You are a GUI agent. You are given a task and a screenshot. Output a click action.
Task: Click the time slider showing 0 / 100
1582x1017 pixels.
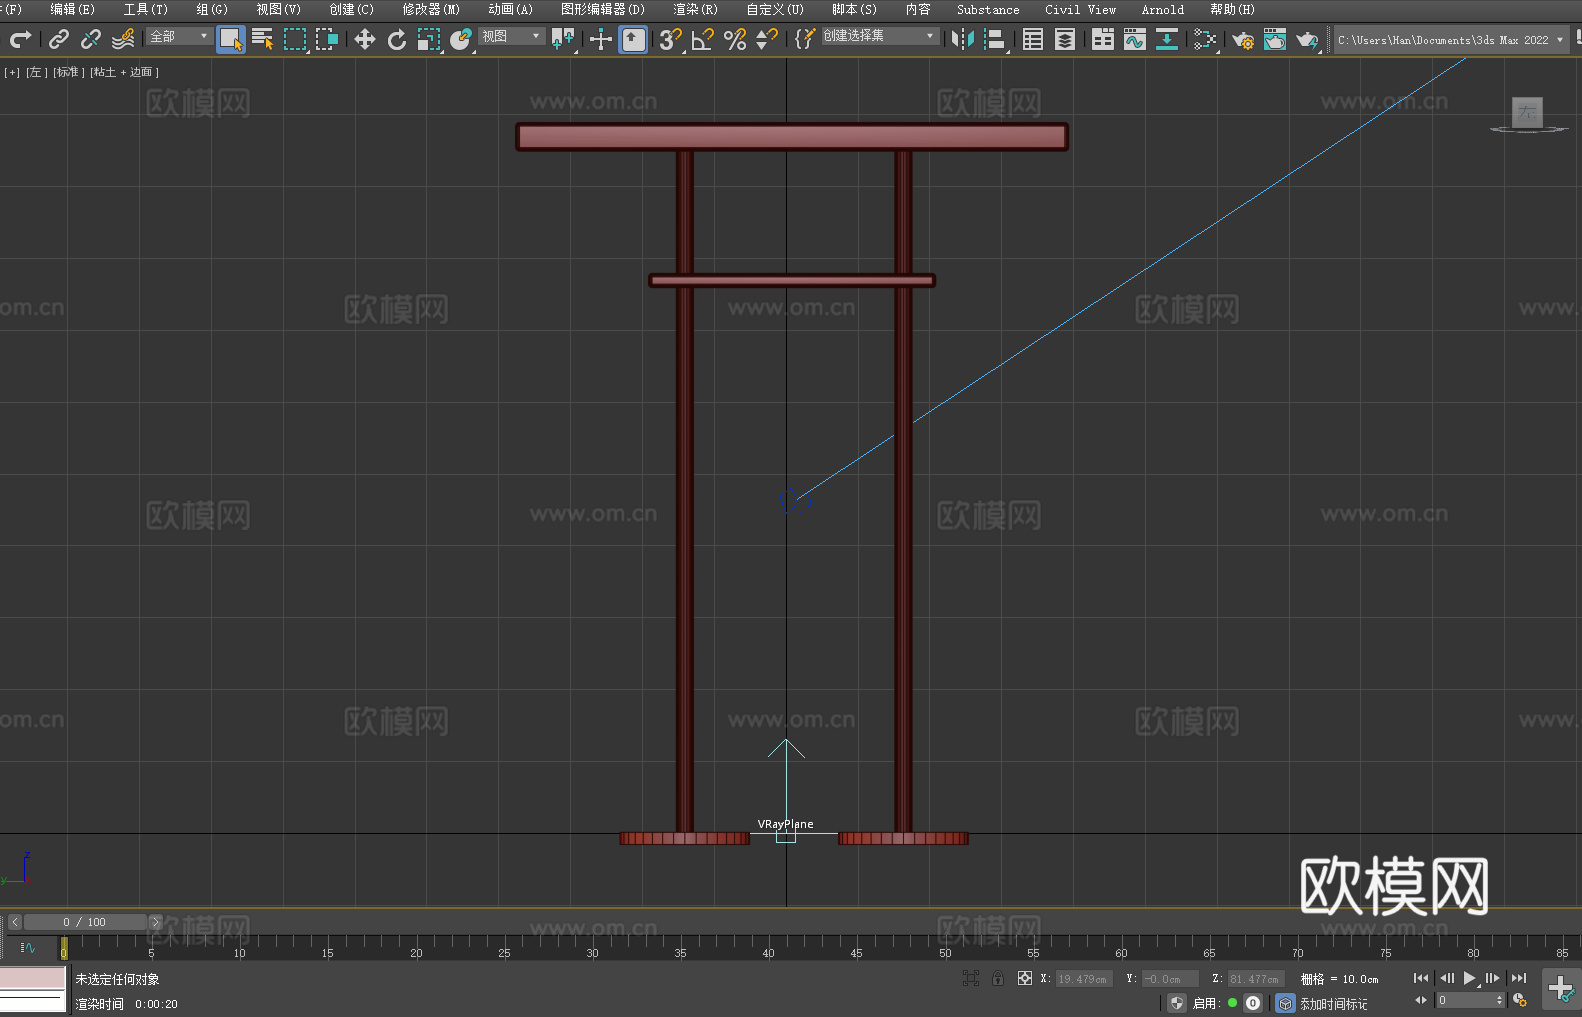click(85, 922)
